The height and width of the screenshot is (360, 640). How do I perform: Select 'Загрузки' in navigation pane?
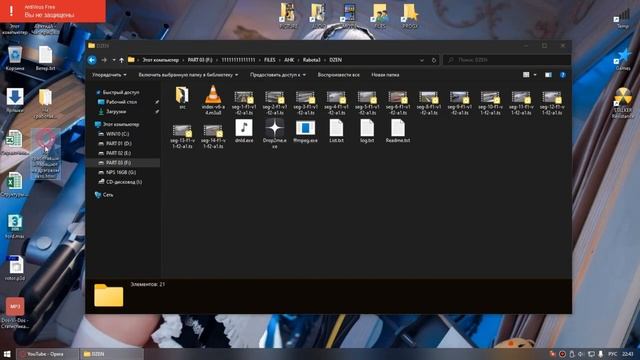pyautogui.click(x=116, y=111)
